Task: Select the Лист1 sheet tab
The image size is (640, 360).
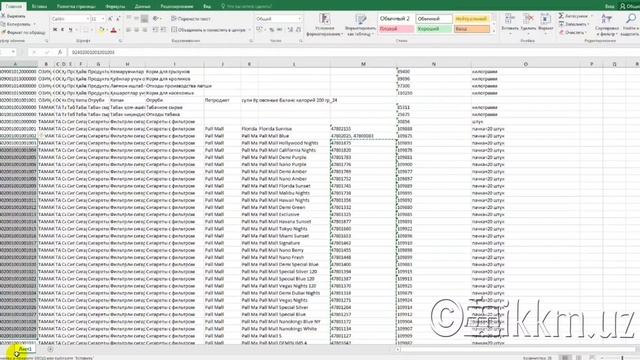Action: (x=25, y=349)
